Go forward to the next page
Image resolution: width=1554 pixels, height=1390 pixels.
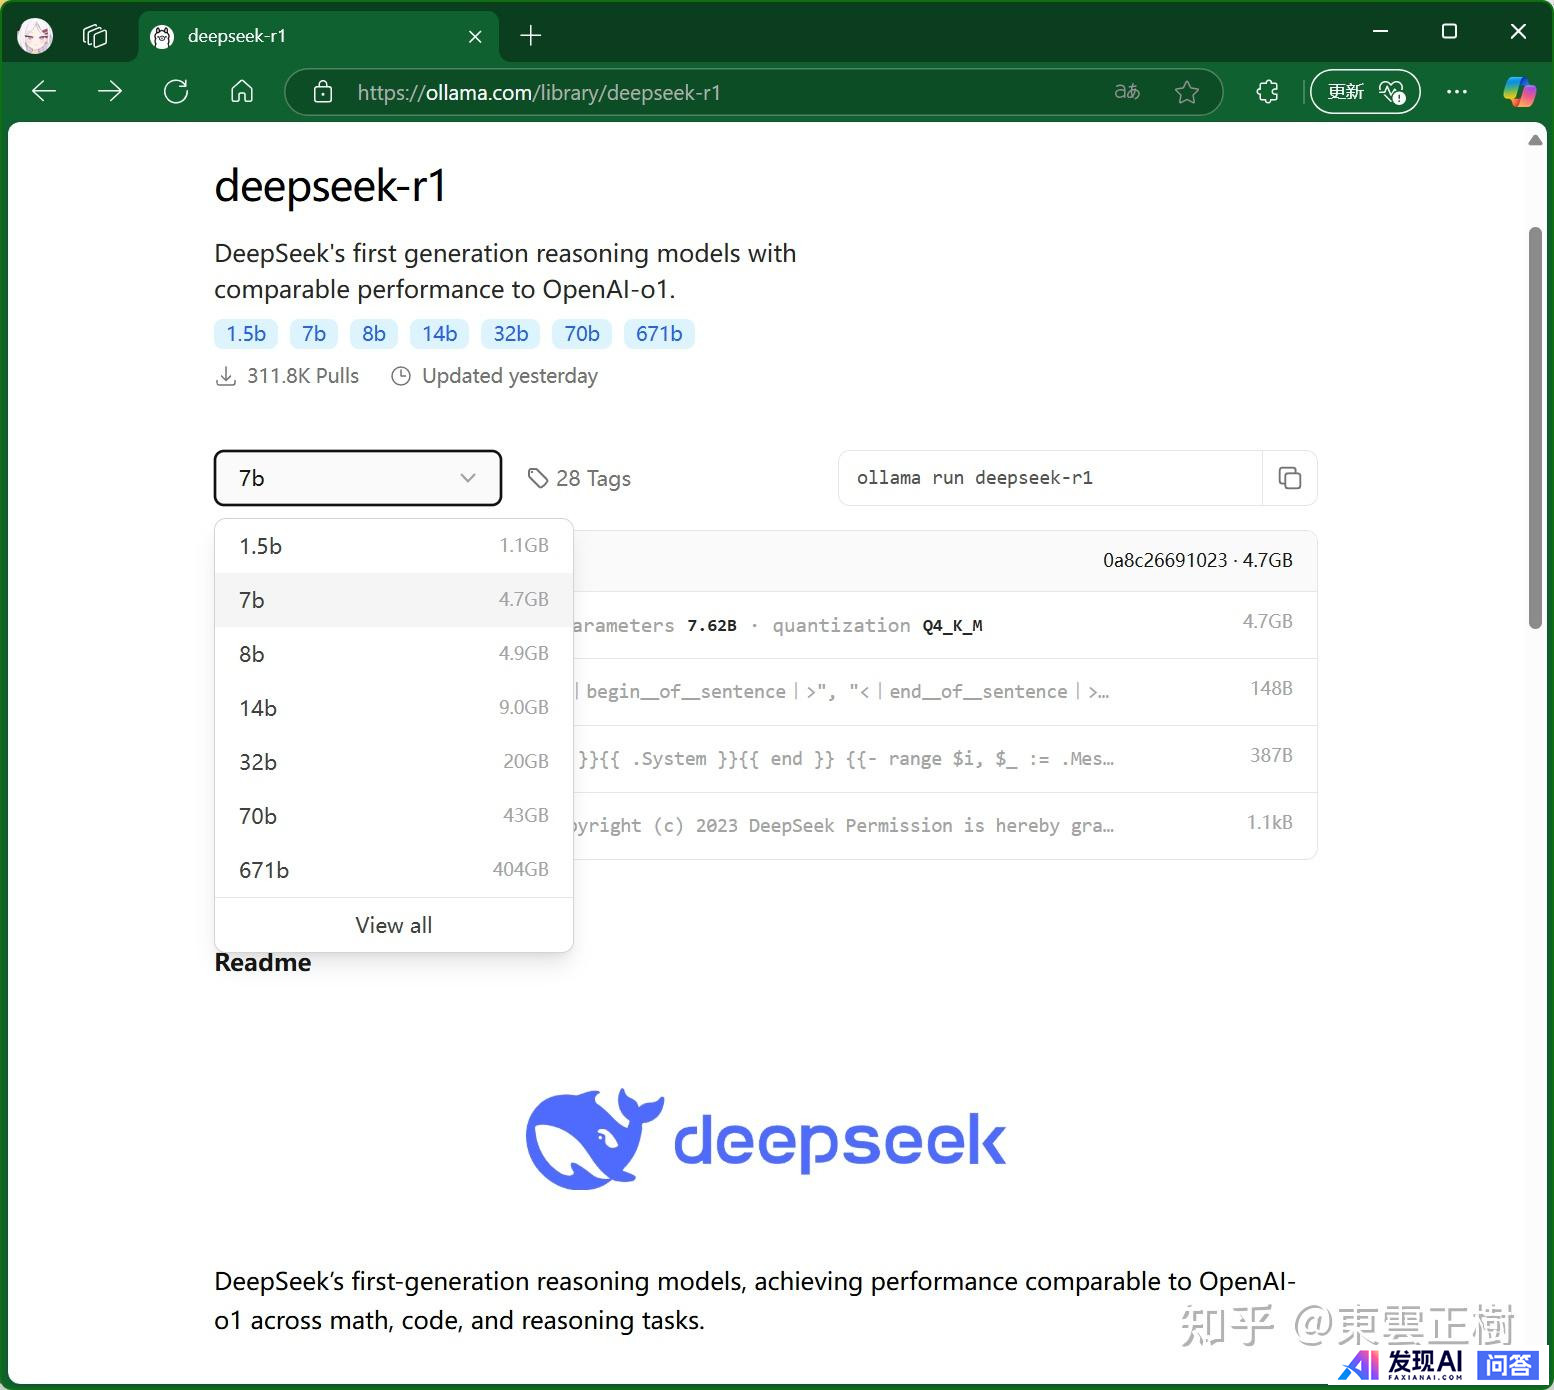[x=110, y=92]
